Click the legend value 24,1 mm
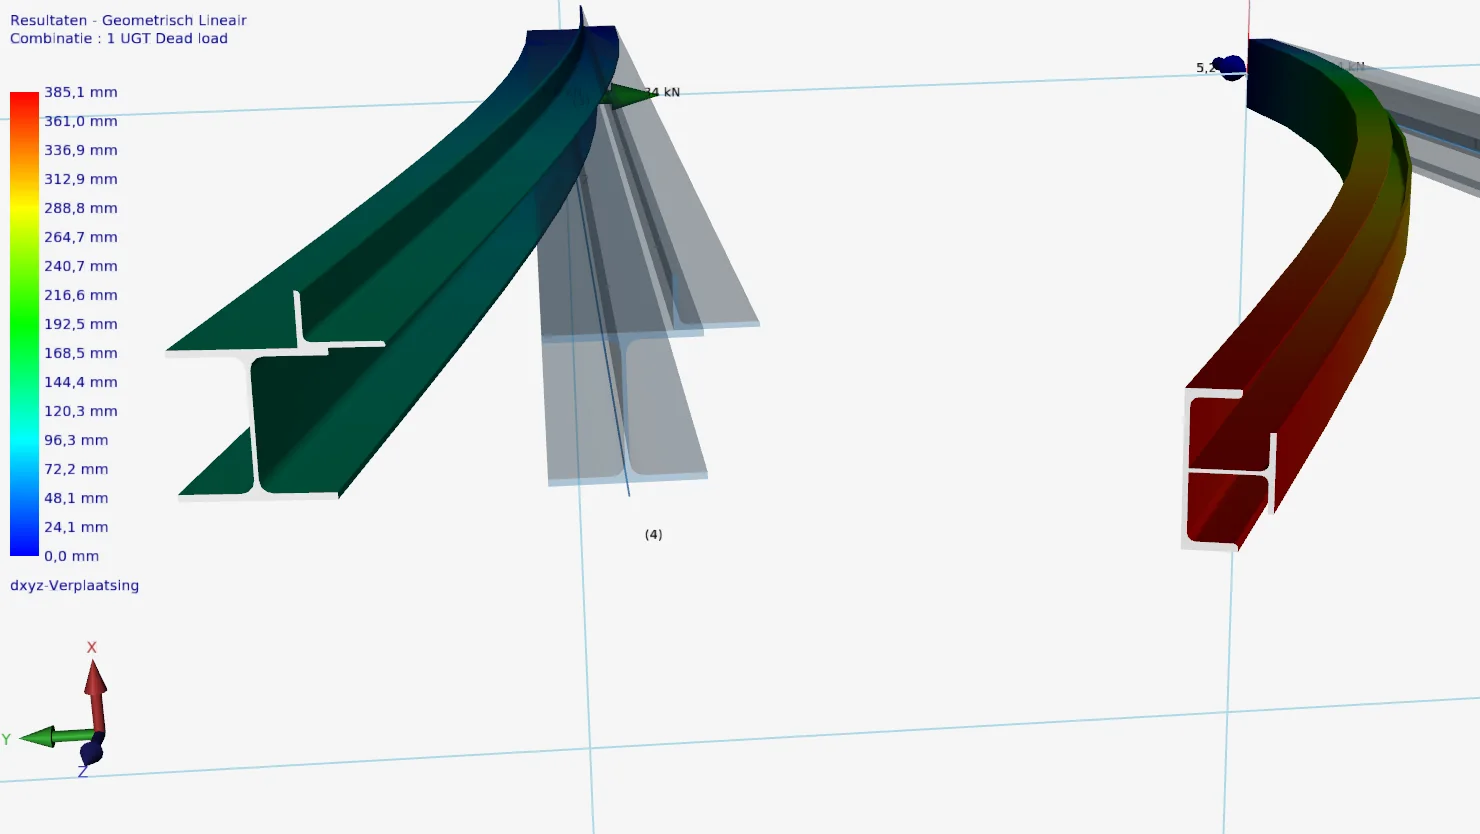1480x834 pixels. tap(76, 527)
